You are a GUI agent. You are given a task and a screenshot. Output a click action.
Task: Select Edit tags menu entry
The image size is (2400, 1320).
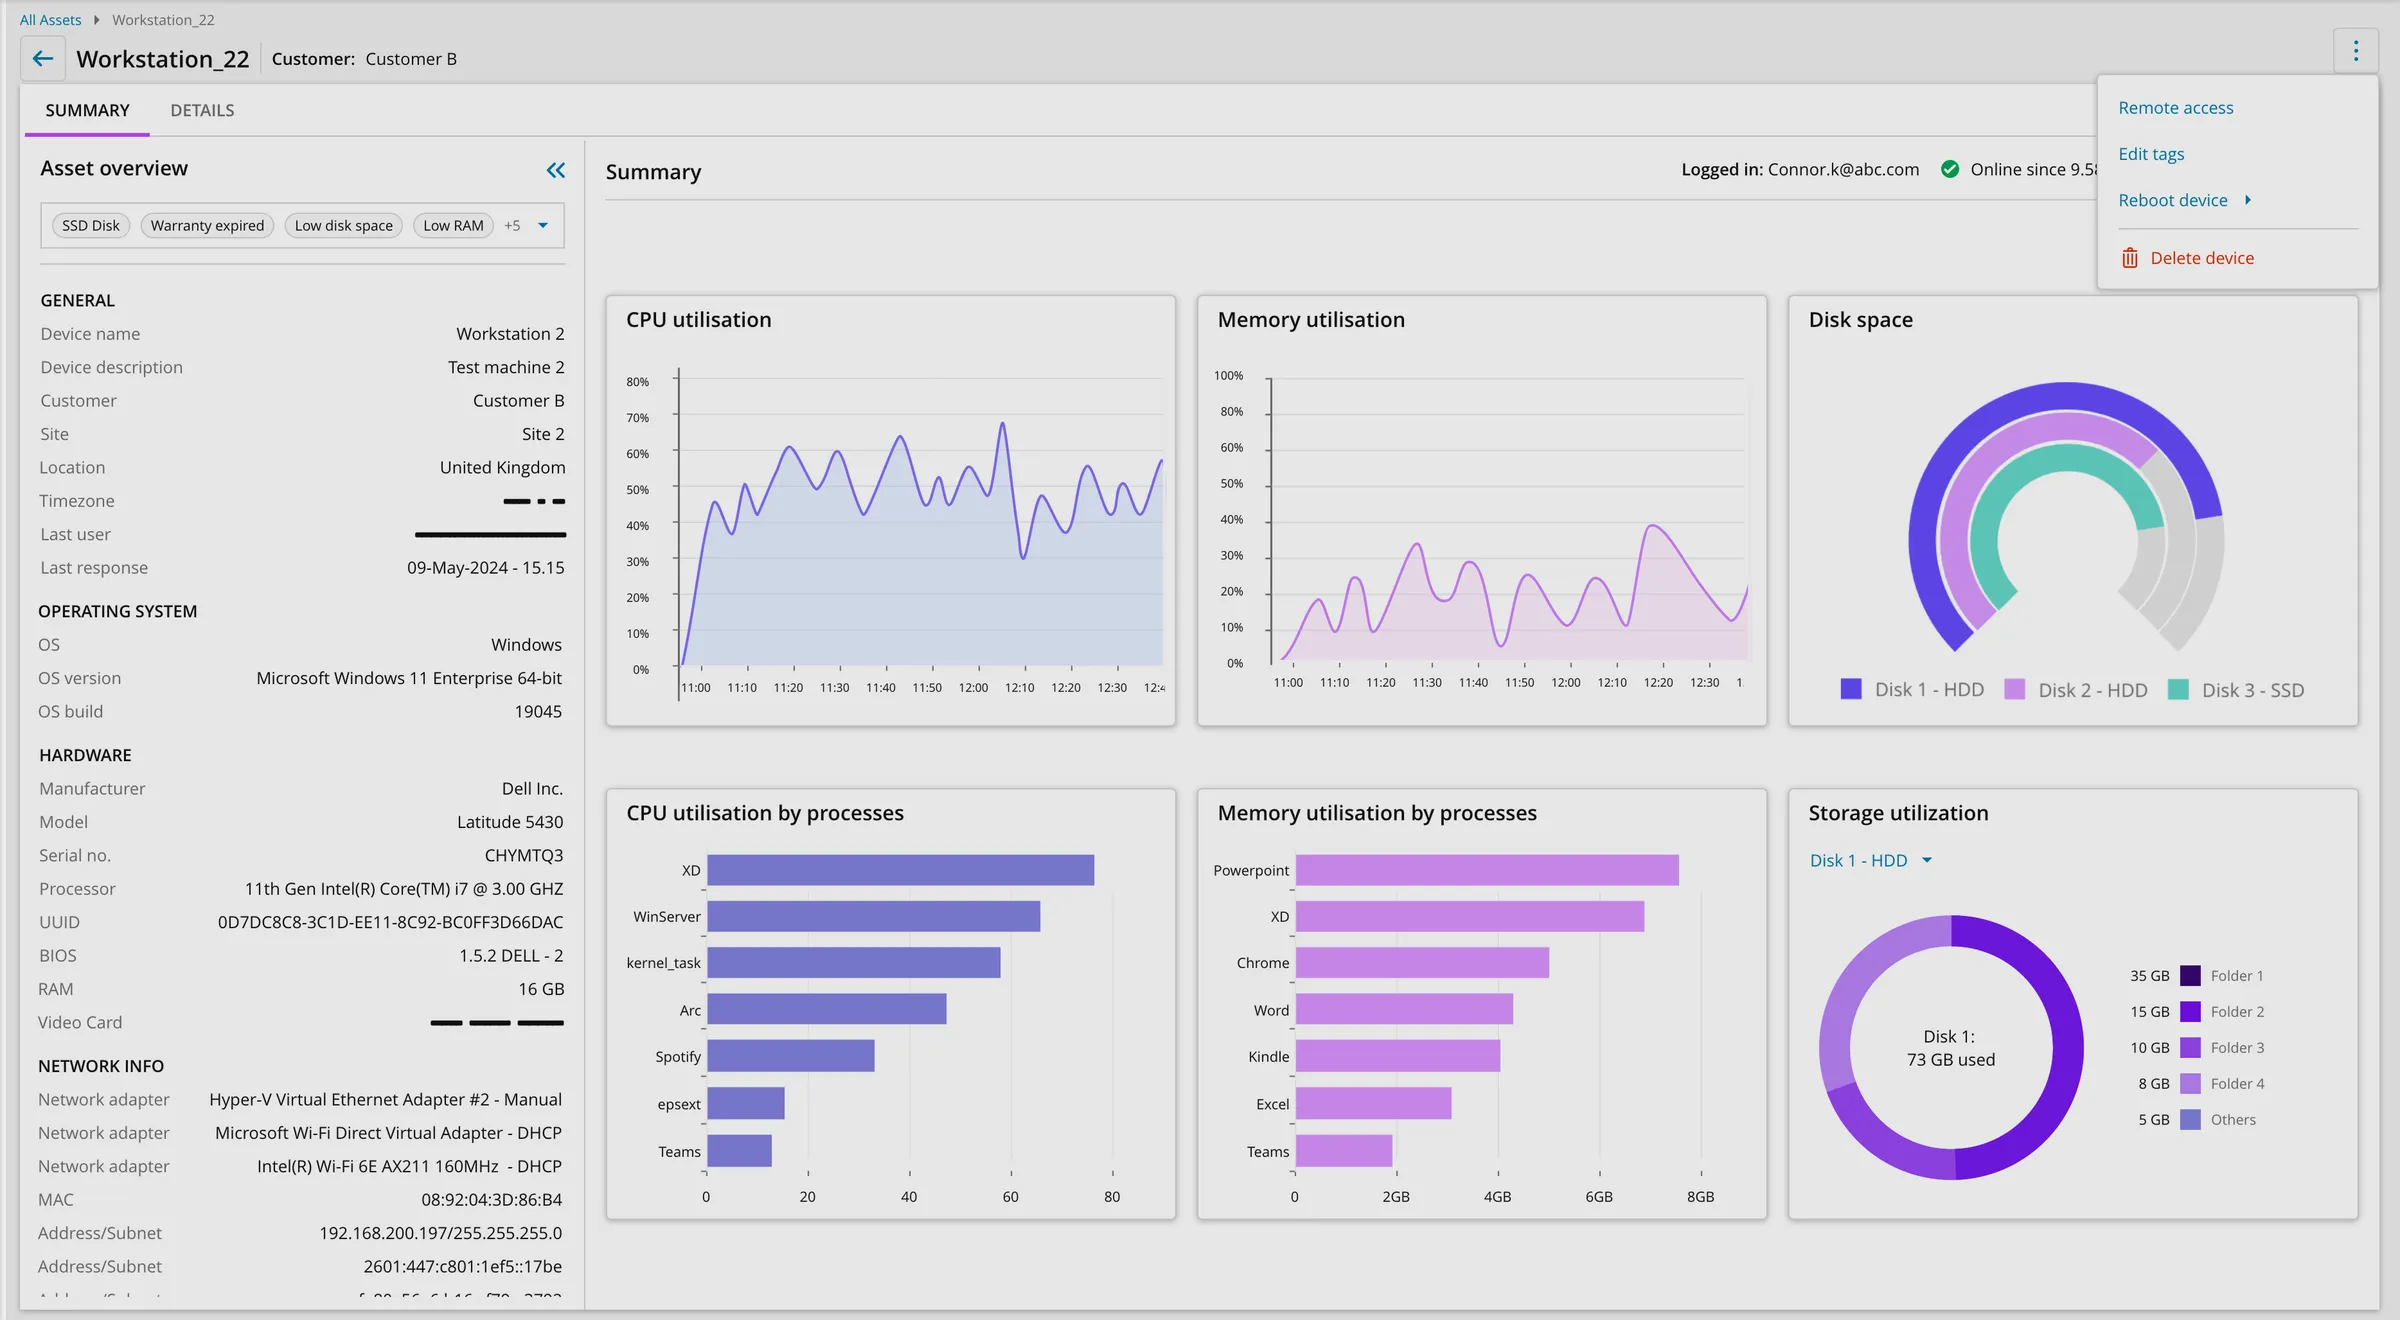[2151, 153]
